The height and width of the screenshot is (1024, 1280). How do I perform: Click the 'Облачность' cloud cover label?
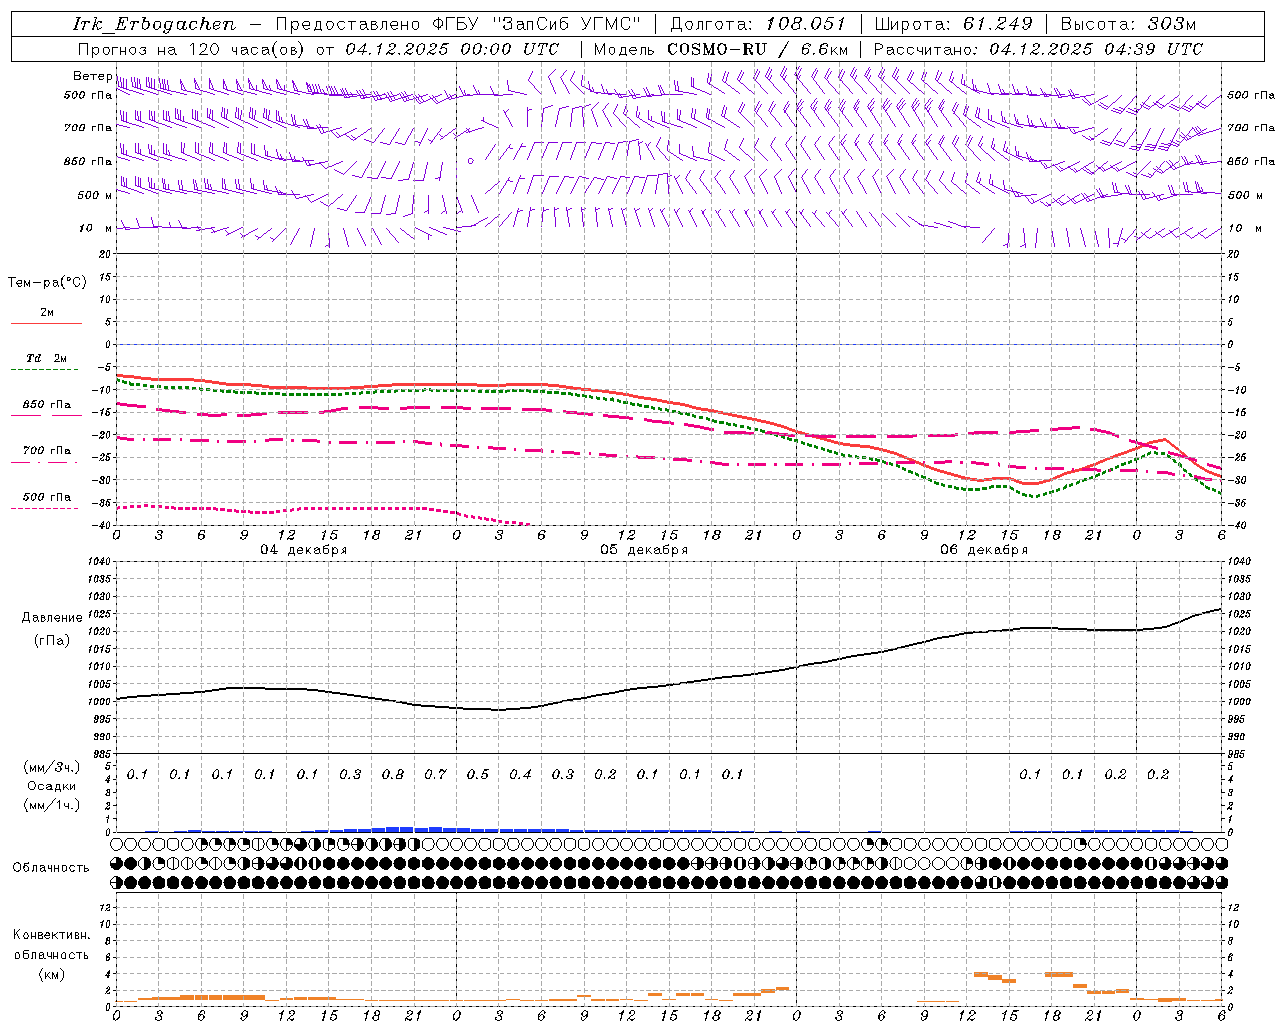(x=51, y=868)
